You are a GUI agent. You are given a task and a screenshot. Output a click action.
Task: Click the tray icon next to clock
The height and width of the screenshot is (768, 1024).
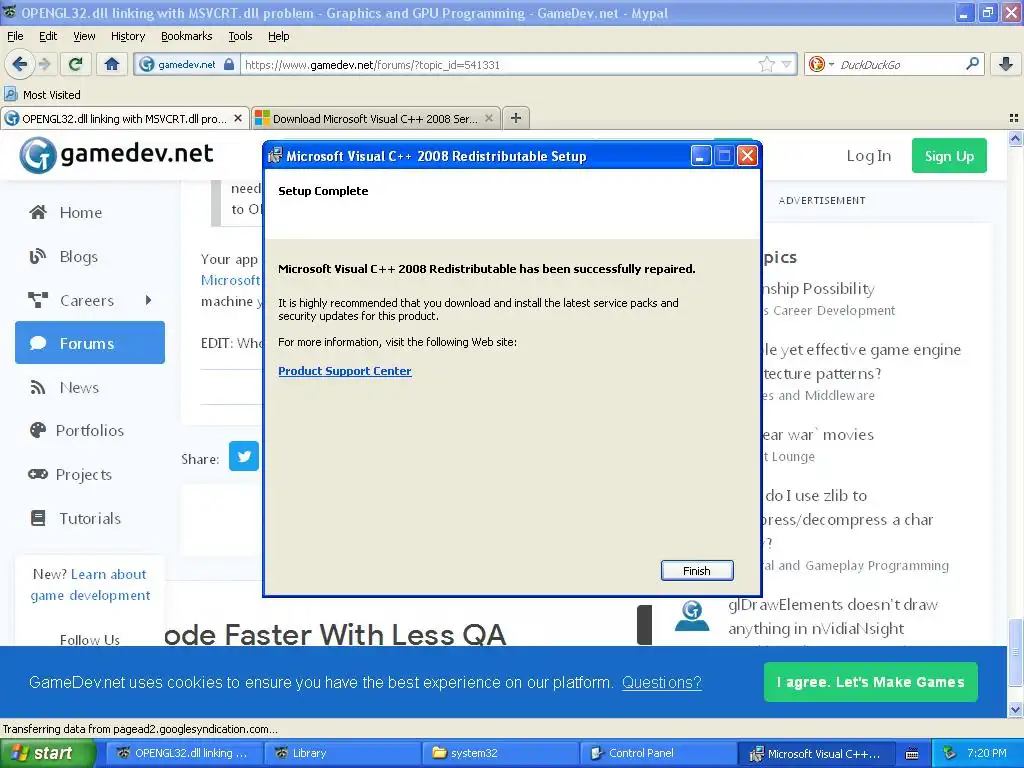click(x=950, y=753)
